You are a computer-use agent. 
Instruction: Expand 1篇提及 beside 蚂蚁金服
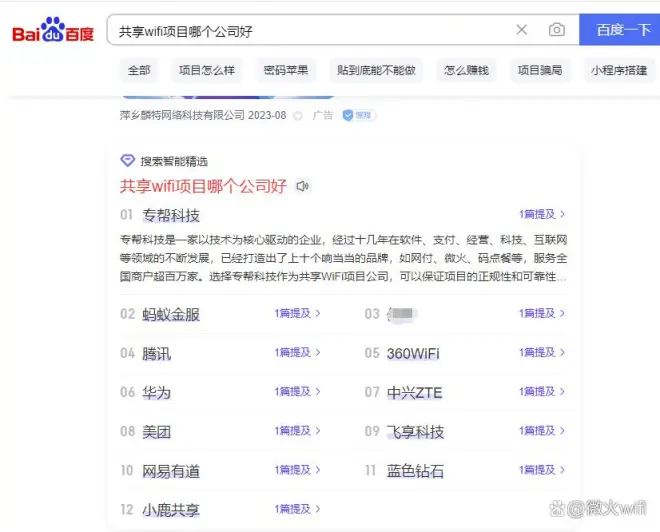coord(298,313)
